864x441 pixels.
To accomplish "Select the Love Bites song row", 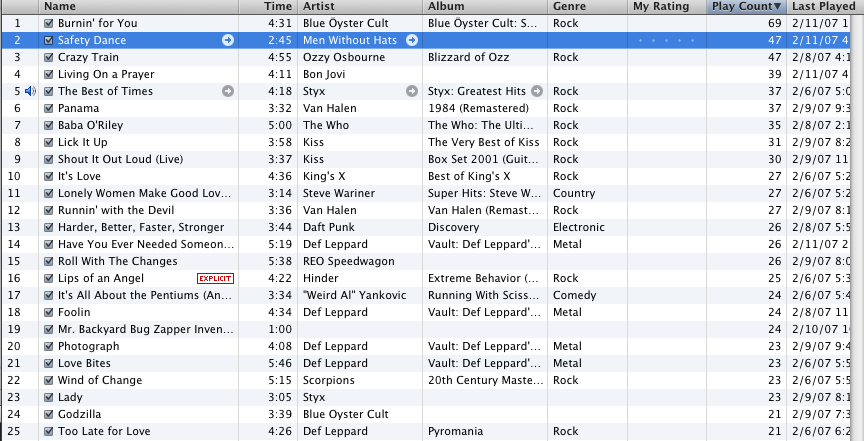I will (x=425, y=363).
